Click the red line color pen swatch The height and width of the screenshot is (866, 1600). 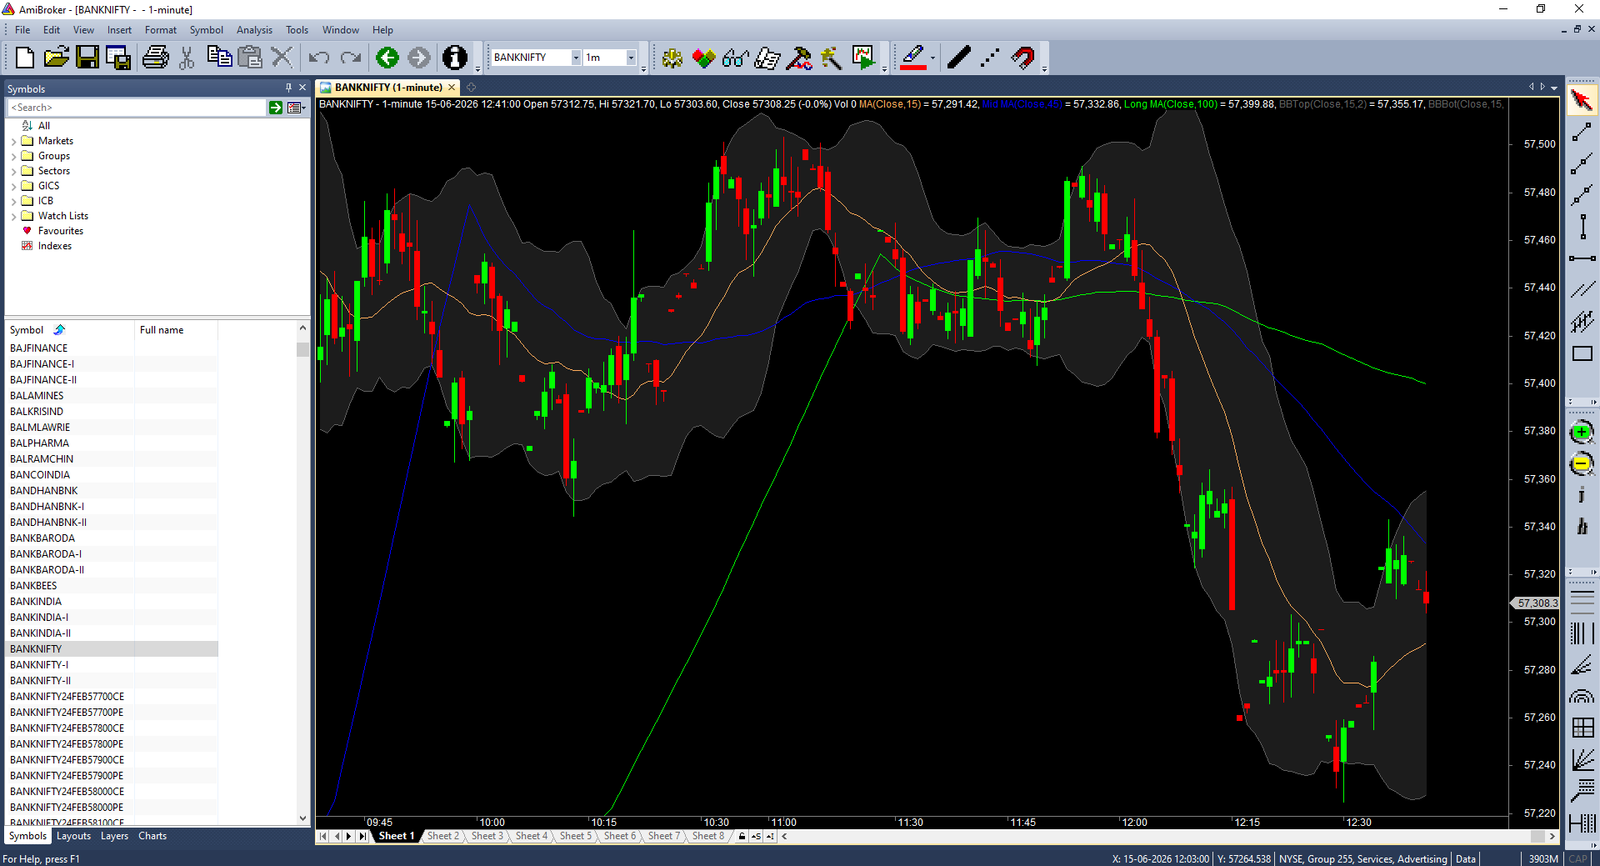click(x=913, y=58)
